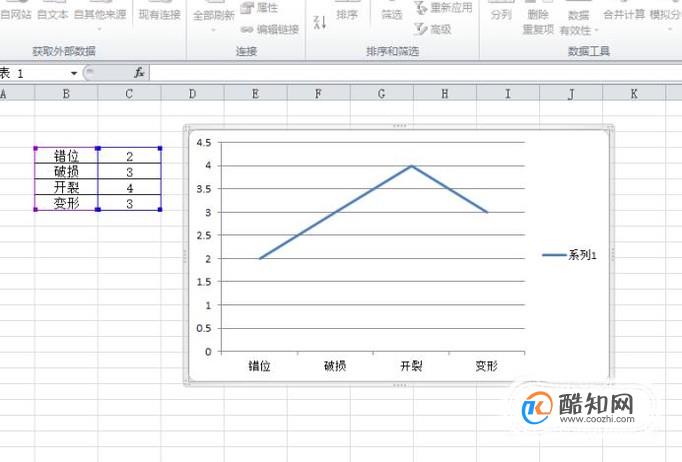Select the cell containing 错位
This screenshot has width=682, height=462.
pyautogui.click(x=66, y=156)
